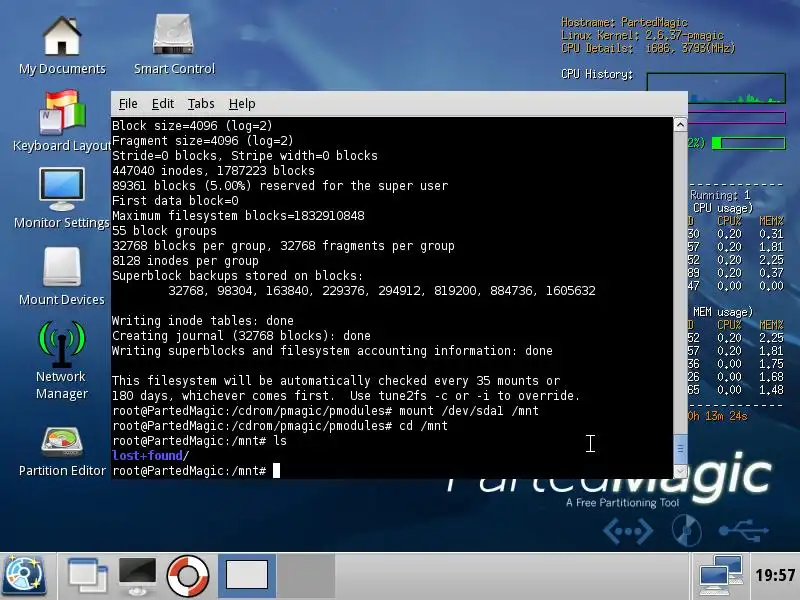Click the lifebuoy help icon in taskbar
The image size is (800, 600).
point(188,577)
